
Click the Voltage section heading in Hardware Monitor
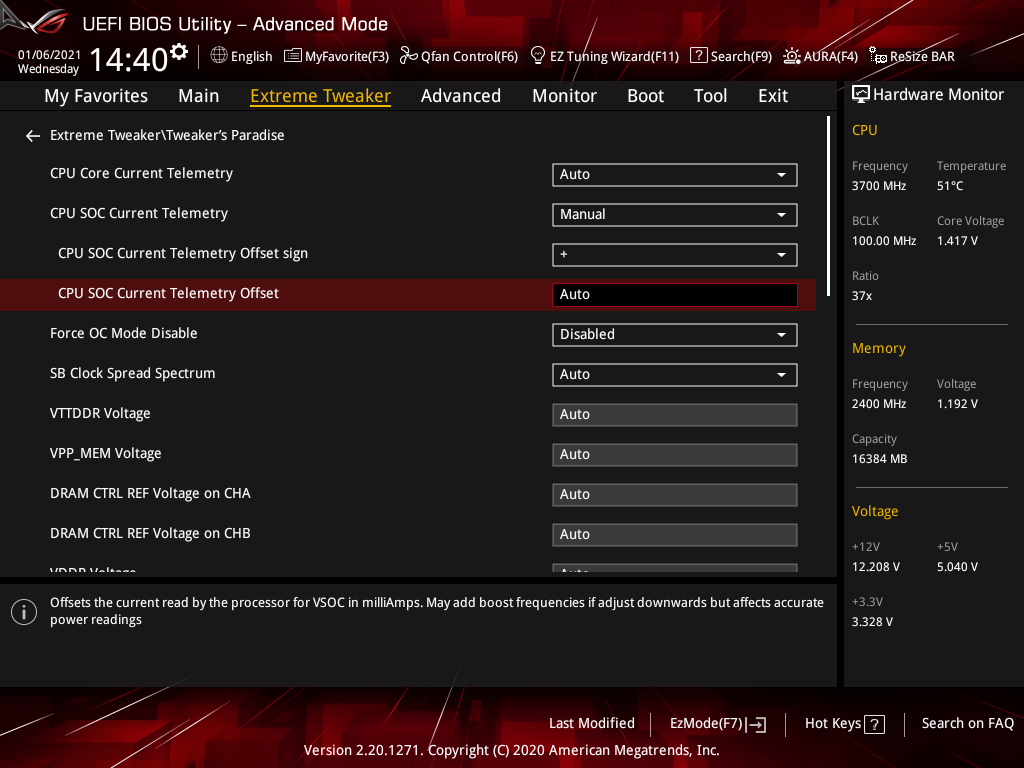874,511
